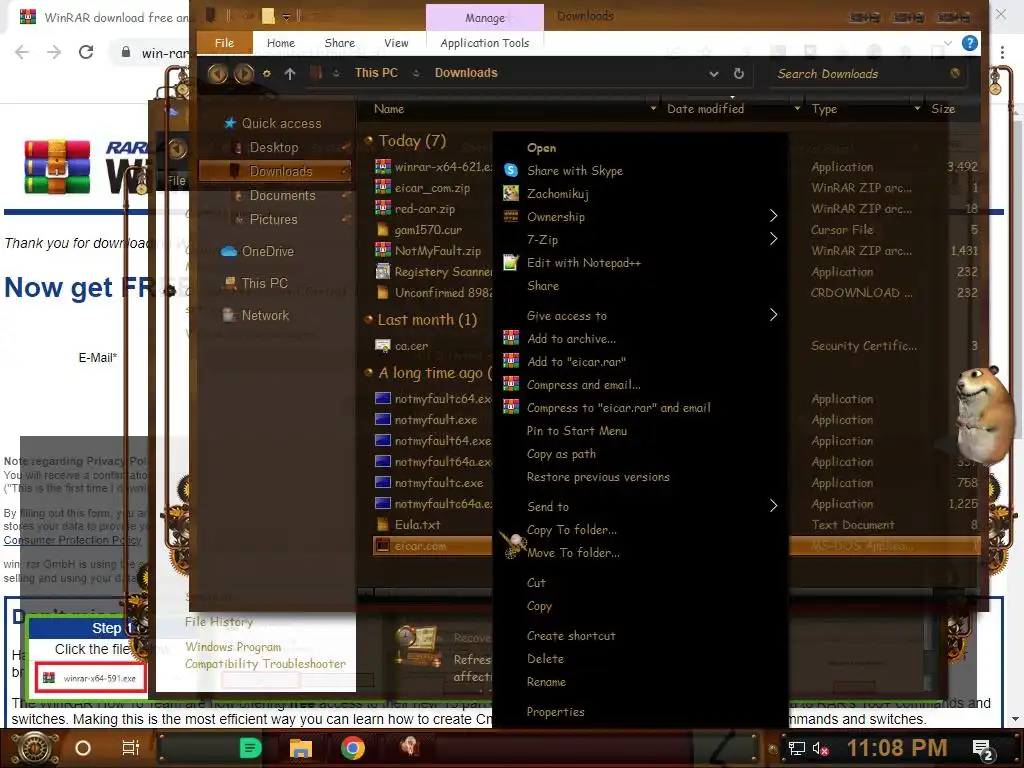The image size is (1024, 768).
Task: Choose Rename in the context menu
Action: (x=546, y=682)
